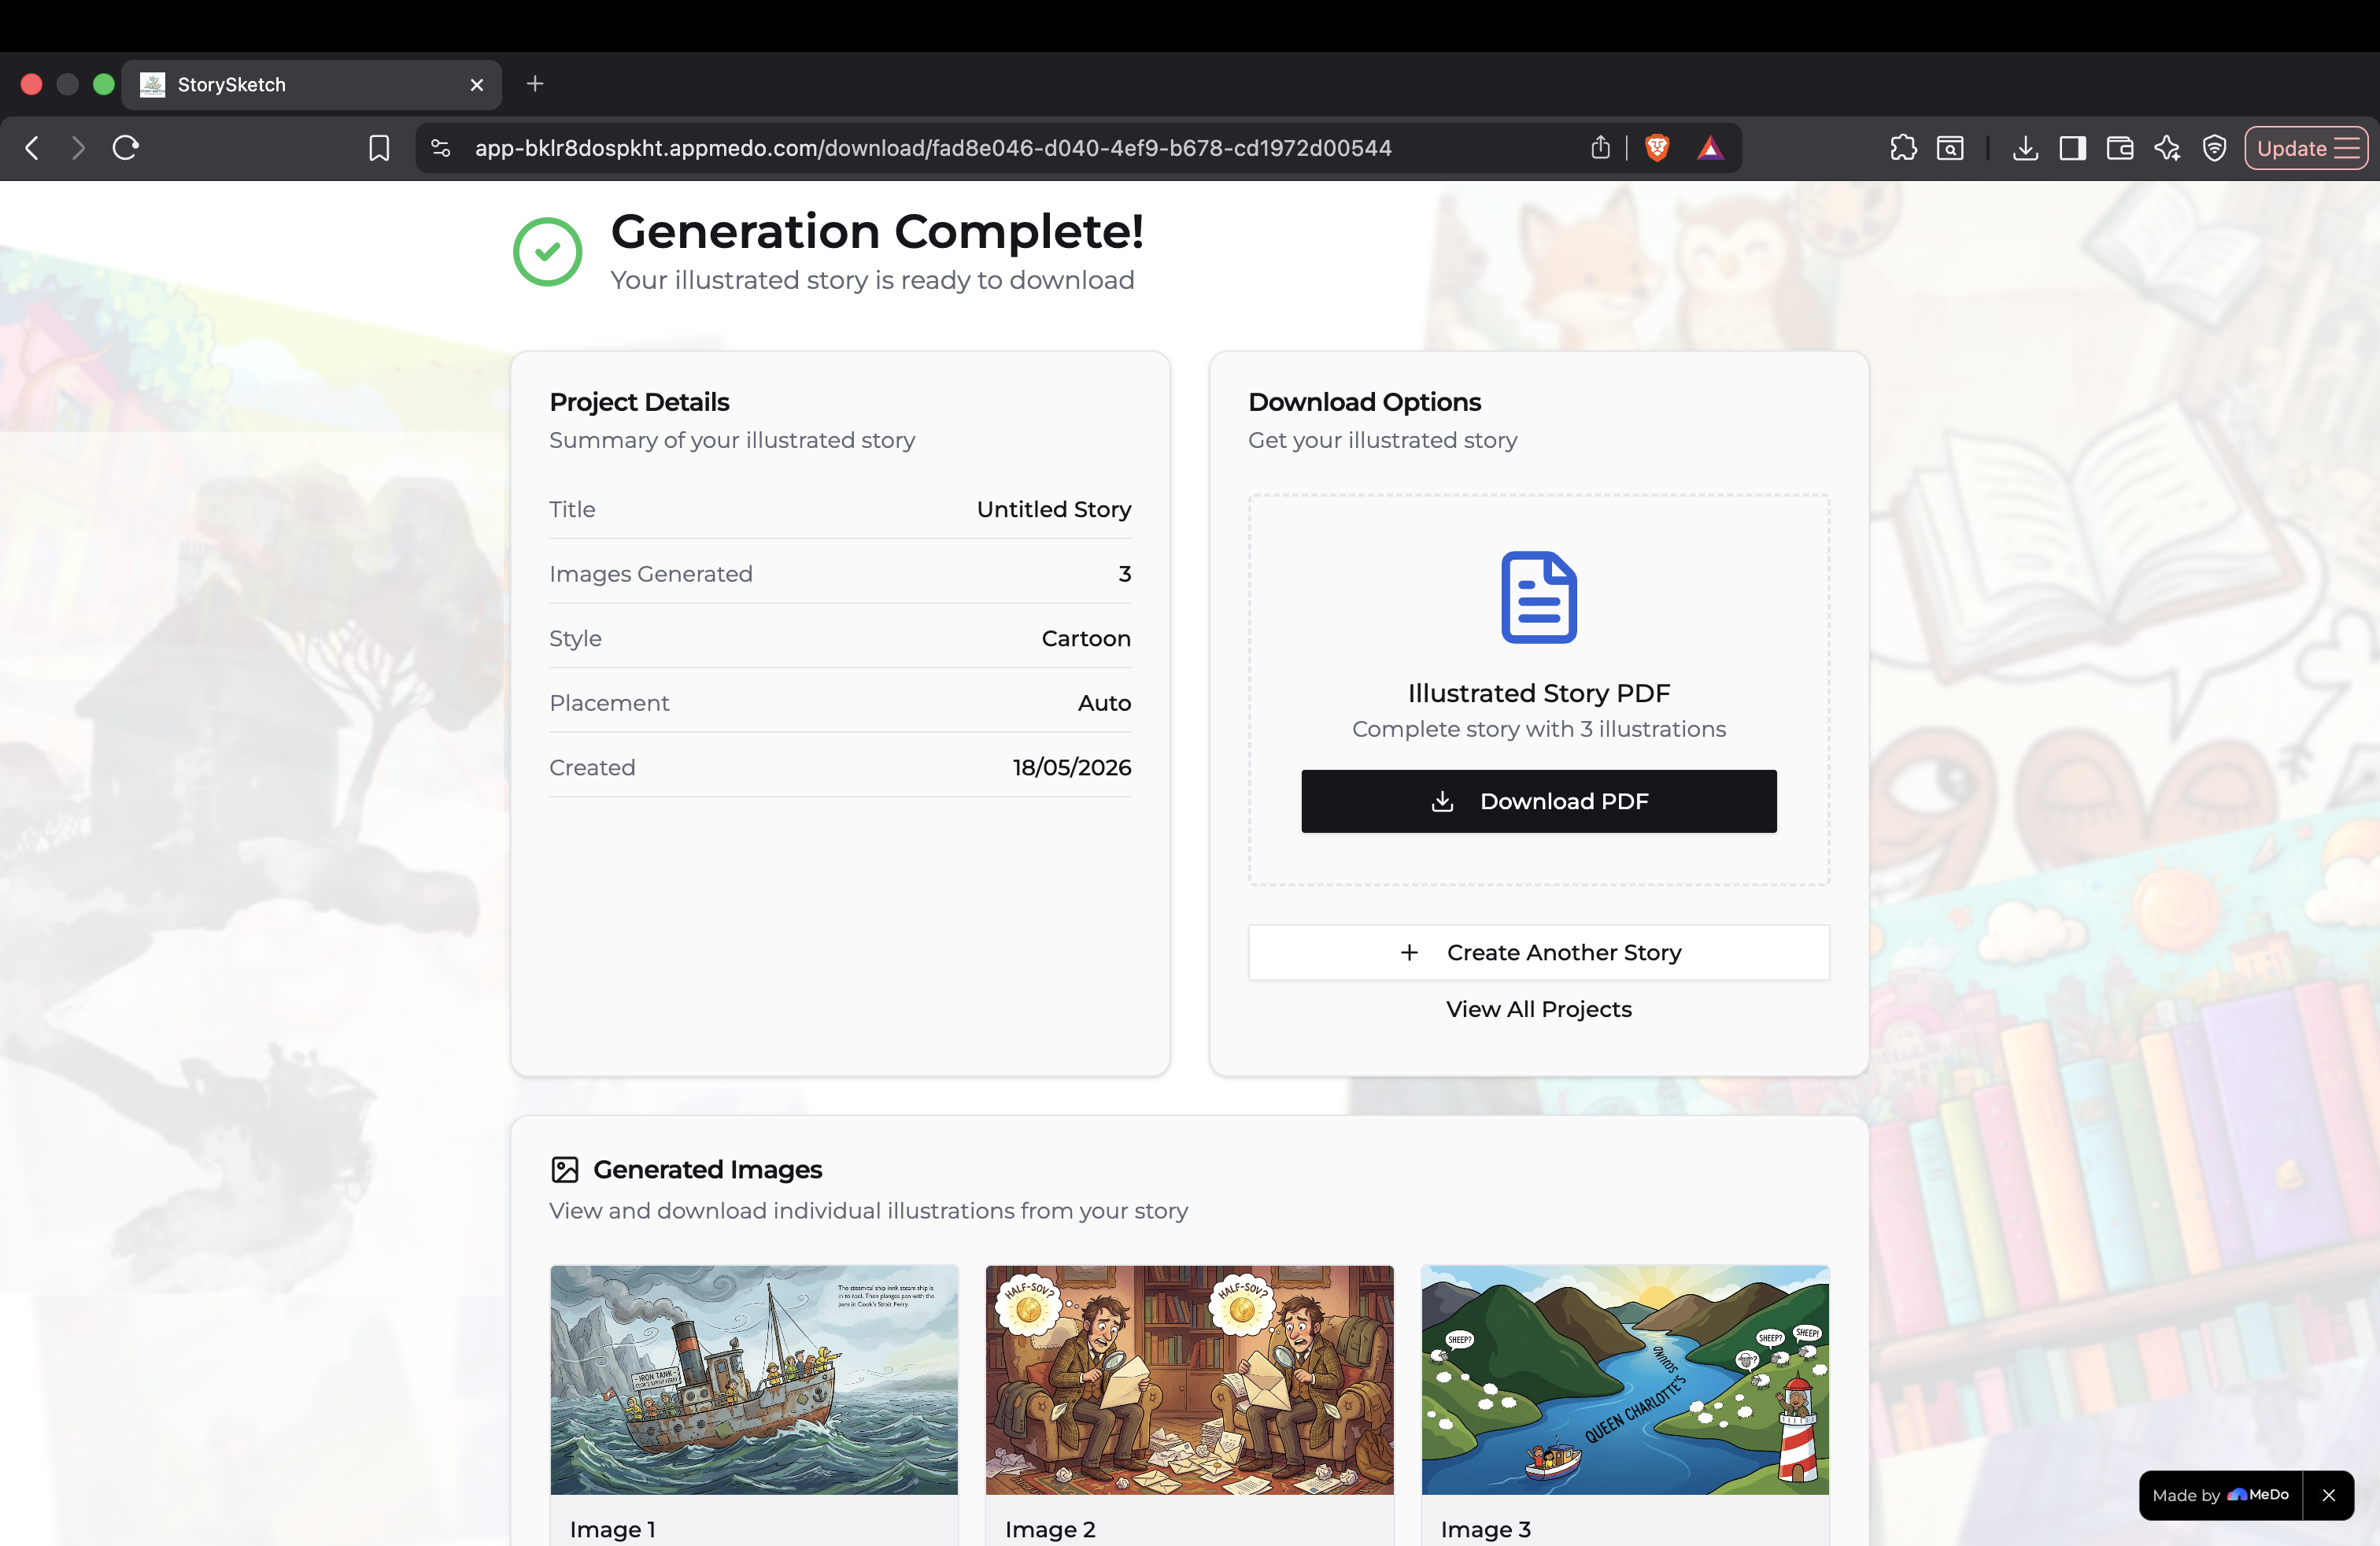Open the Brave Wallet icon

(x=2119, y=148)
